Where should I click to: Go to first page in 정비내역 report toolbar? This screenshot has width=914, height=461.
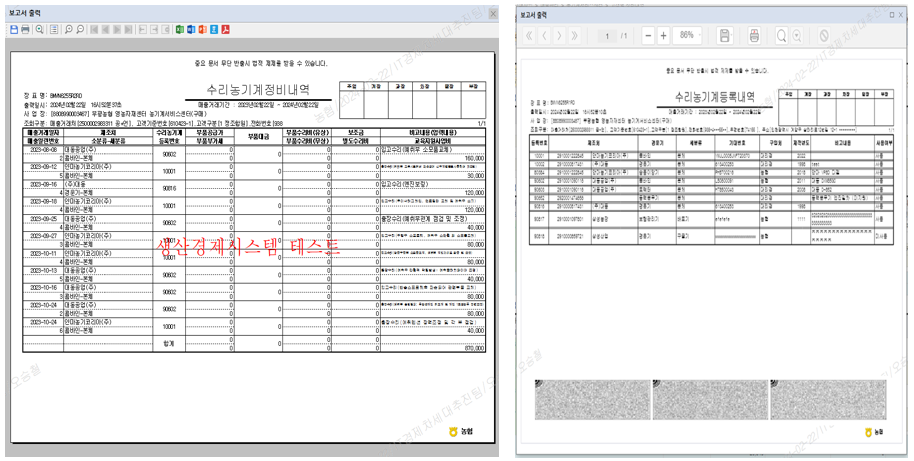pos(94,29)
